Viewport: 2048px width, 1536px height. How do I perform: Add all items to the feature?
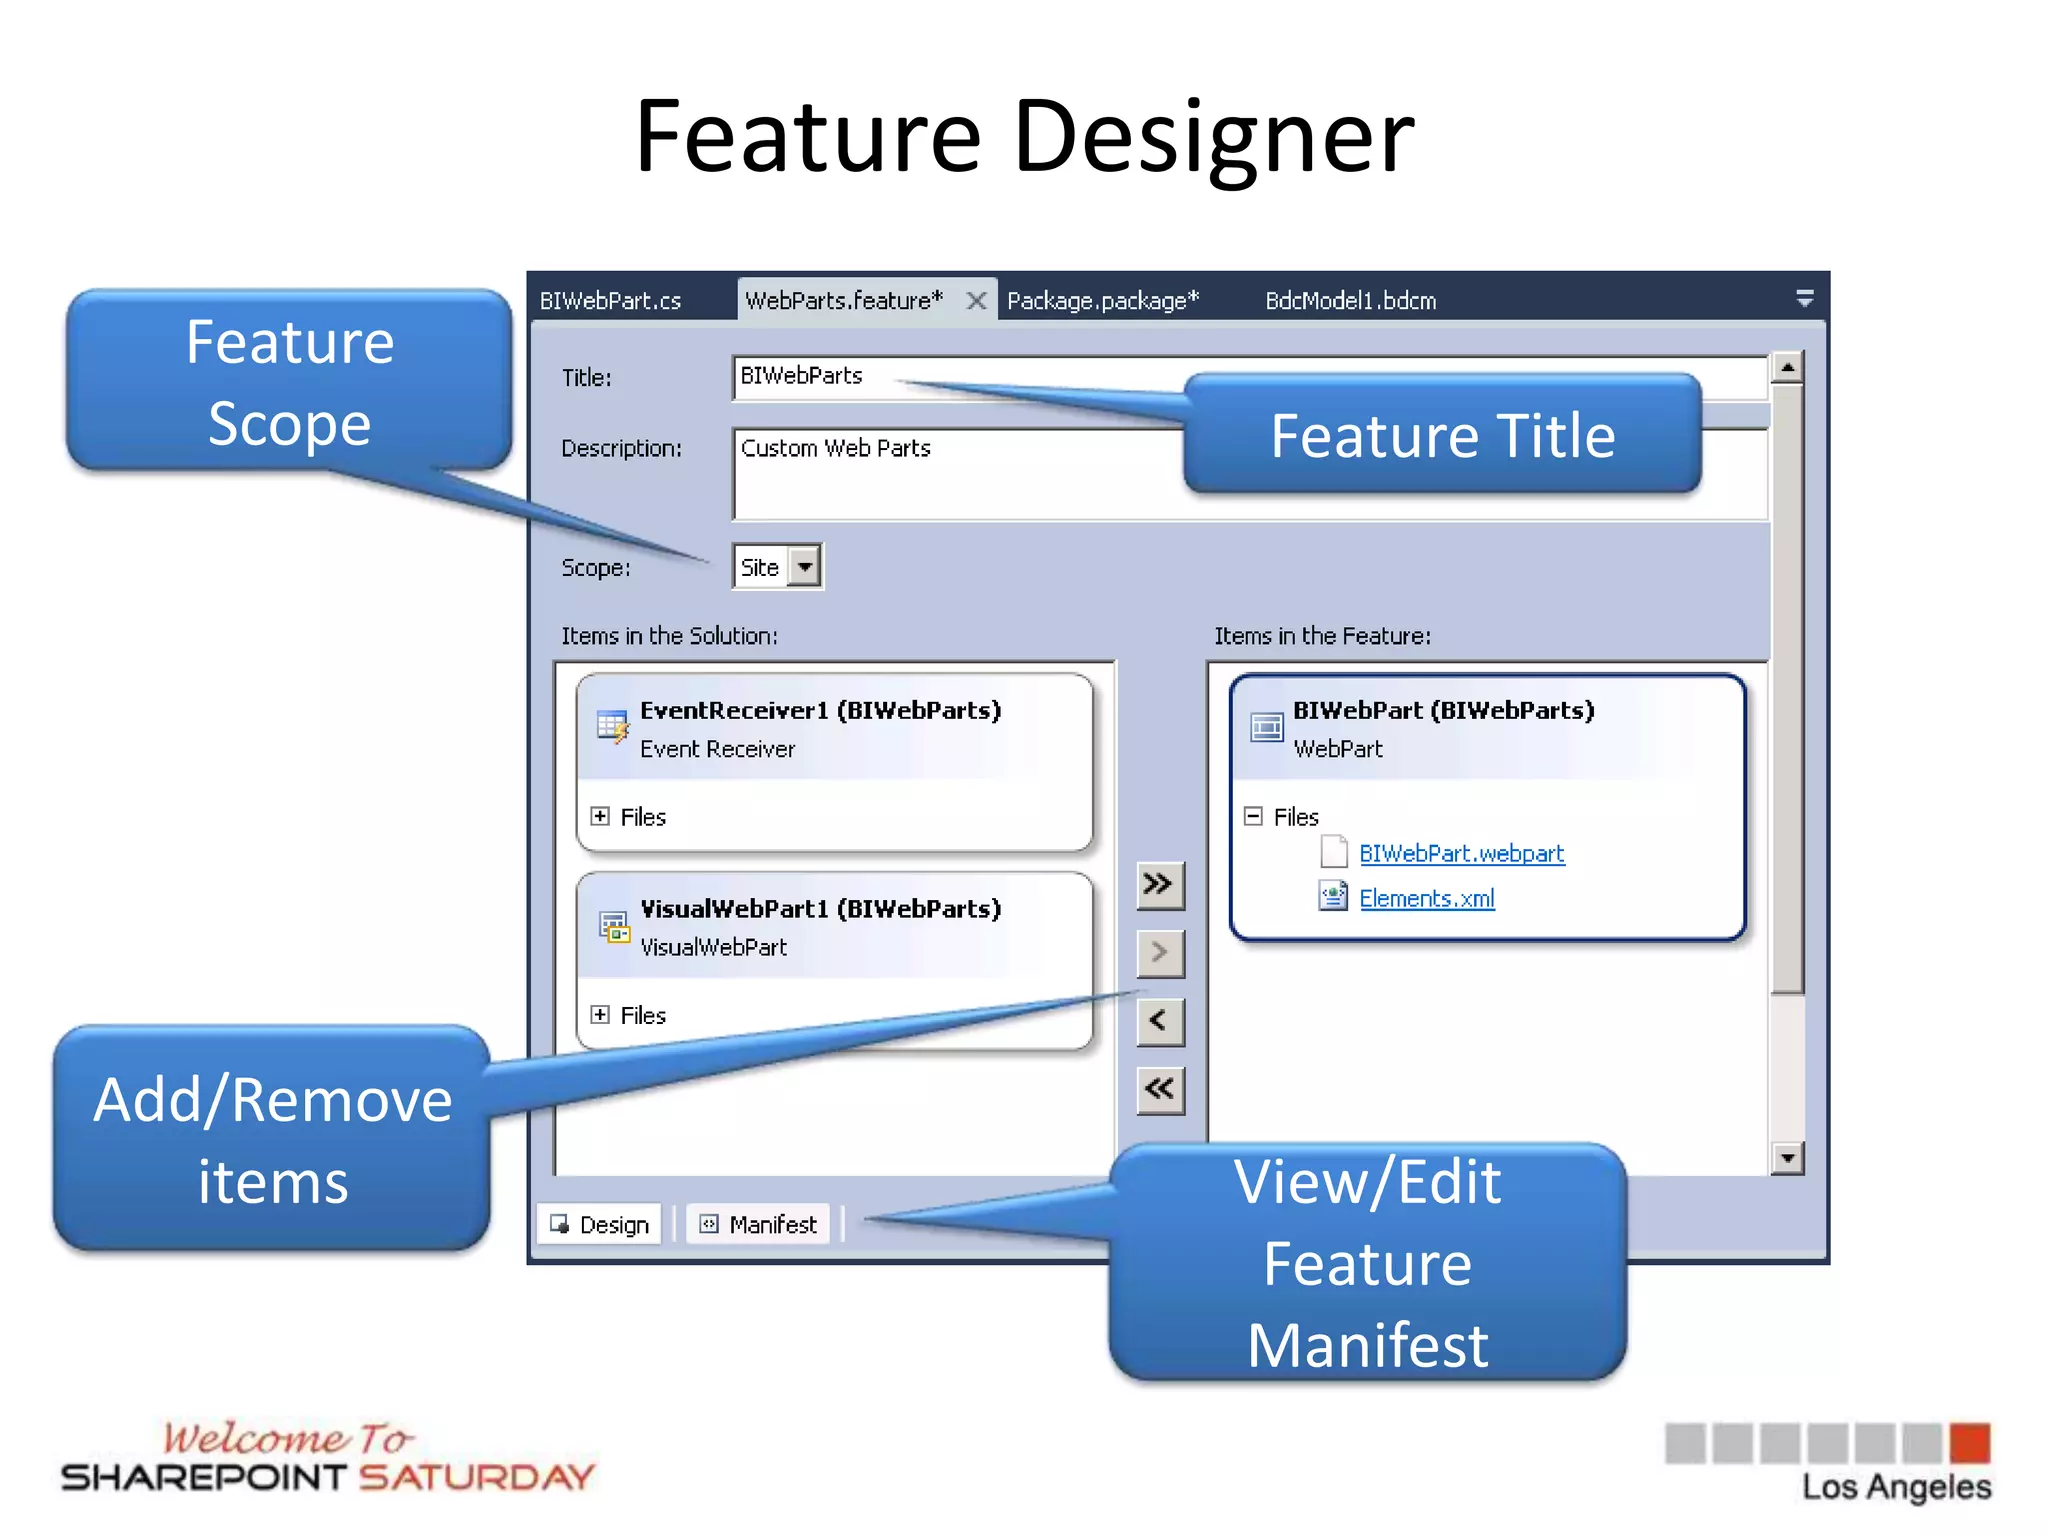[1160, 885]
